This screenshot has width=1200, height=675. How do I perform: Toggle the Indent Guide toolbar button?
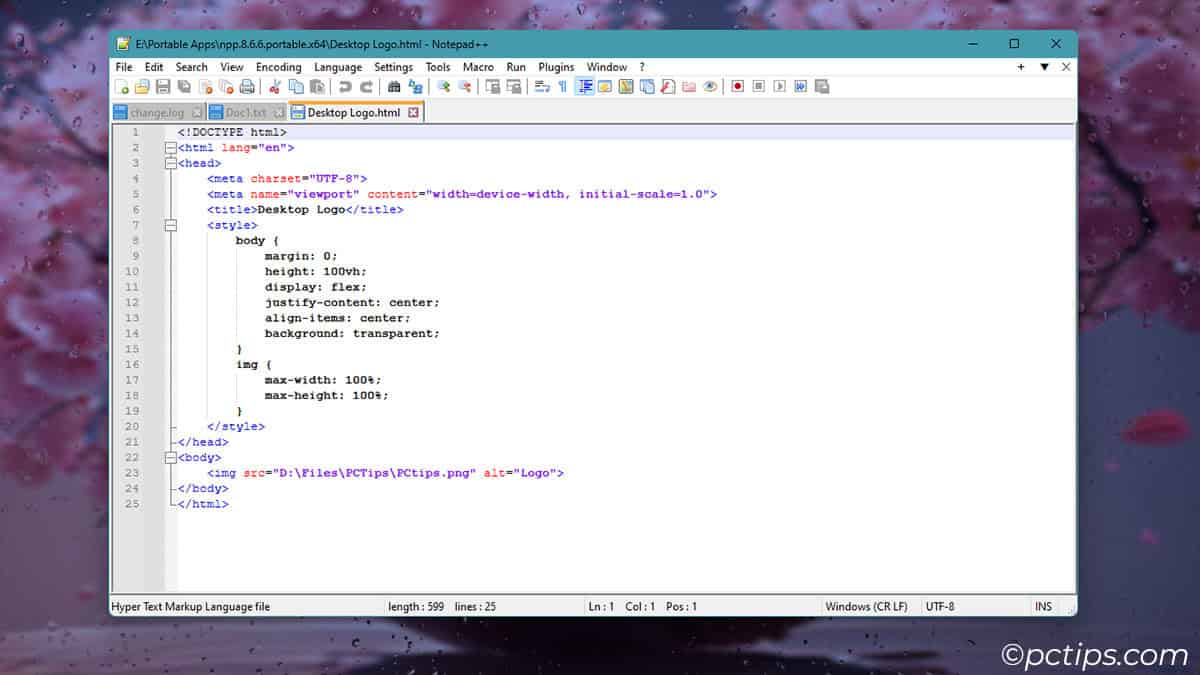coord(584,87)
